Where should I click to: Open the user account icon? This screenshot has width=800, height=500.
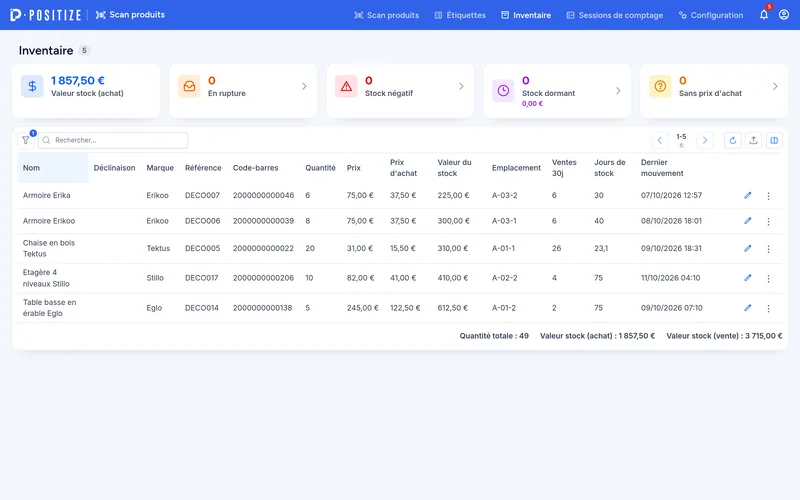click(x=784, y=15)
